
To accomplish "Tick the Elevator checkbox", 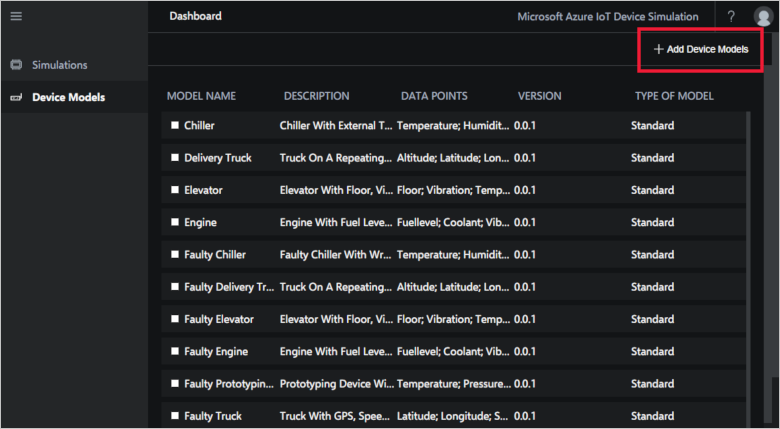I will tap(175, 190).
